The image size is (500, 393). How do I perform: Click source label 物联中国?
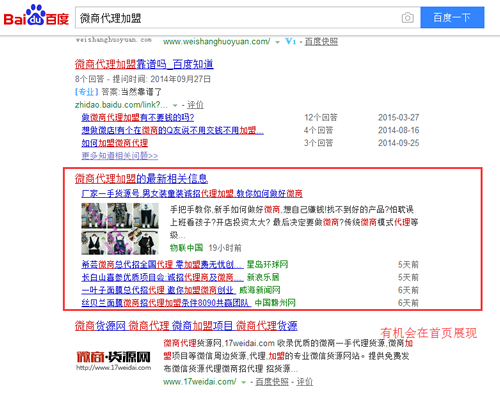pos(186,248)
